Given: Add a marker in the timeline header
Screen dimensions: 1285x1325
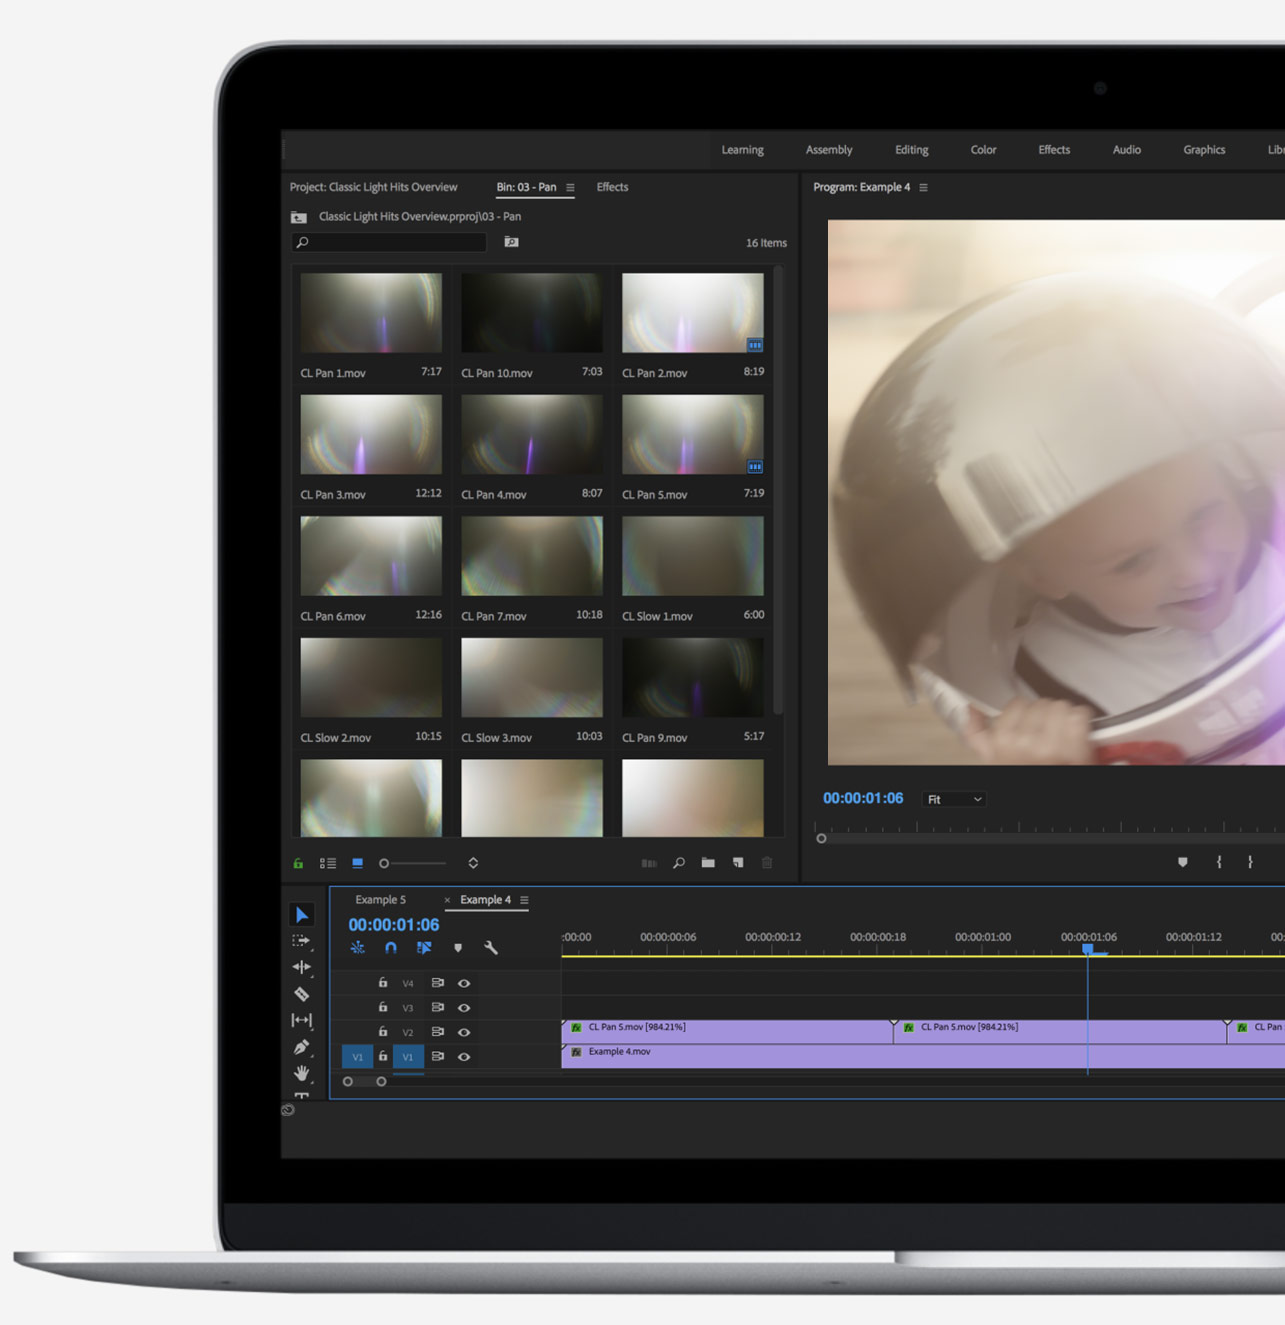Looking at the screenshot, I should [458, 948].
